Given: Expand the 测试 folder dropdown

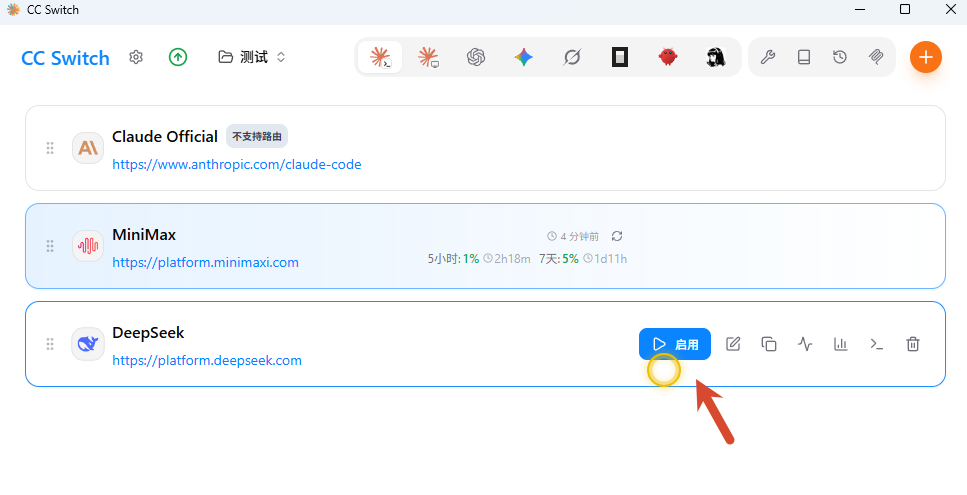Looking at the screenshot, I should [x=252, y=57].
